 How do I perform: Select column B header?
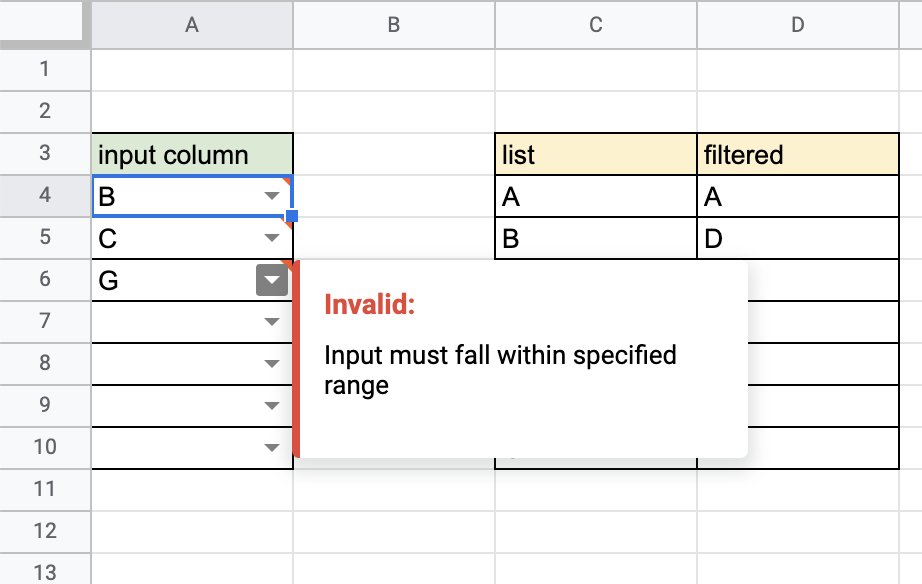(x=394, y=25)
